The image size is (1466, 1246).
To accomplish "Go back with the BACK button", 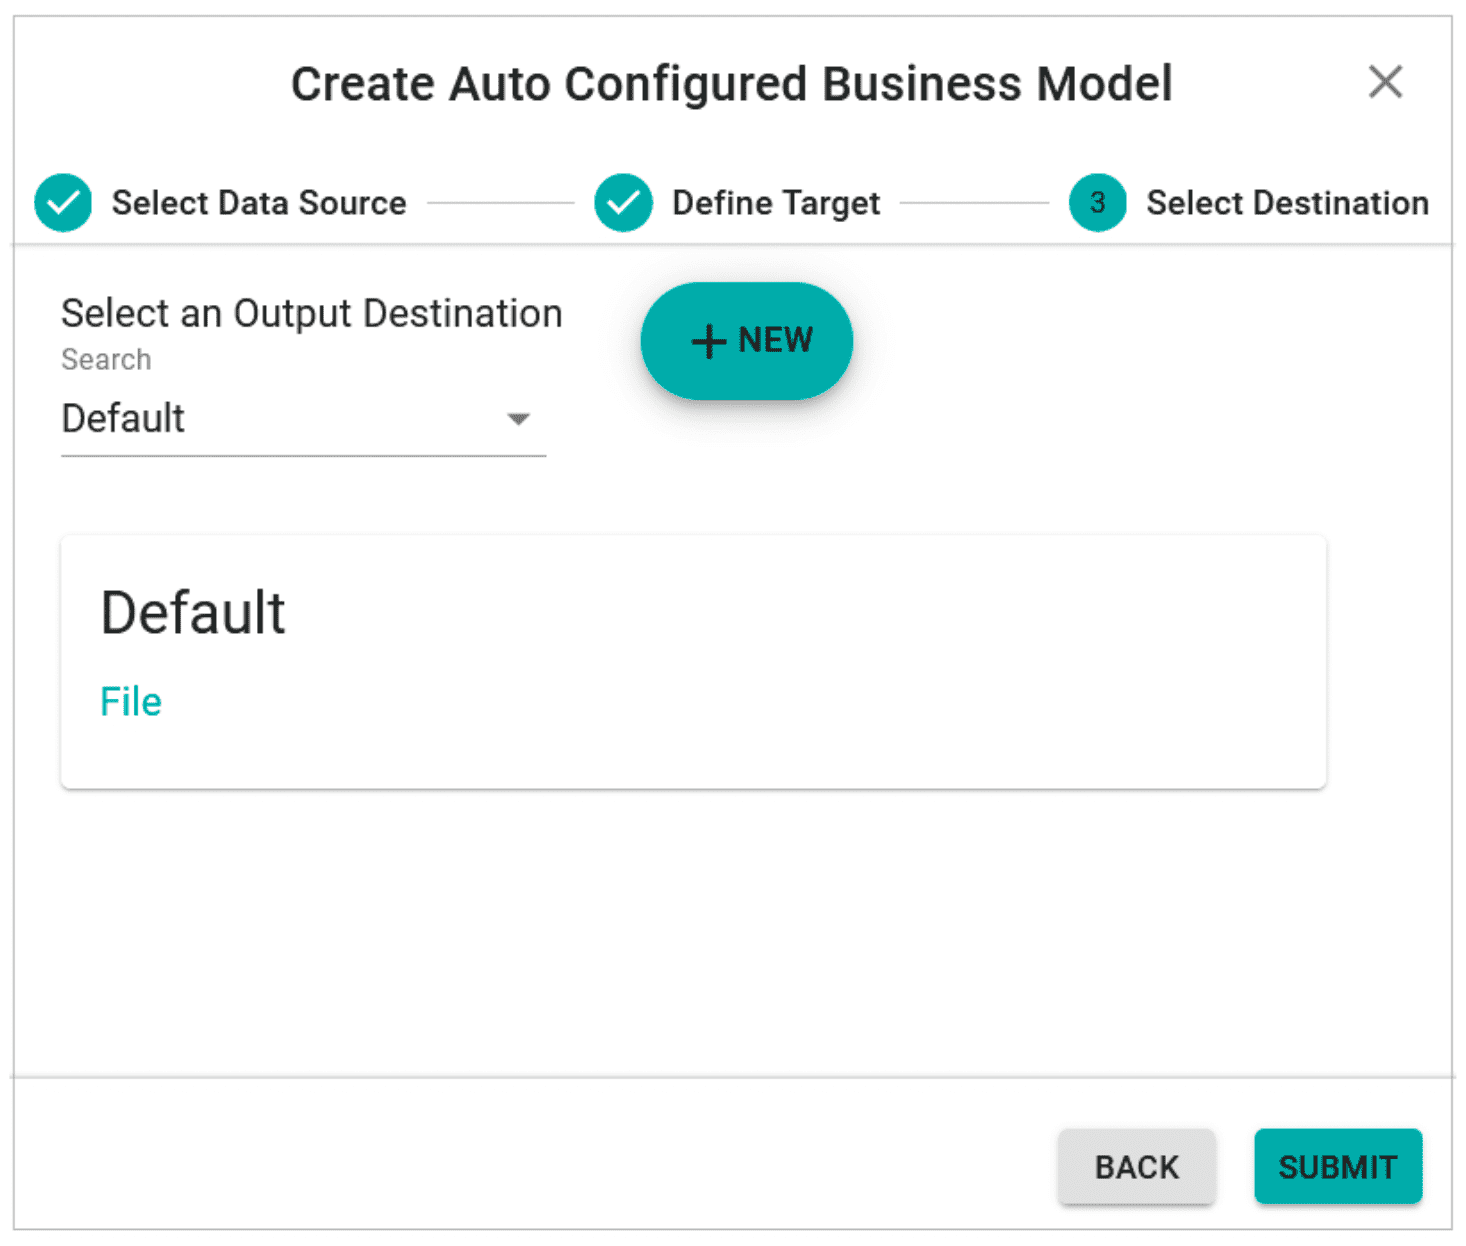I will (1137, 1167).
